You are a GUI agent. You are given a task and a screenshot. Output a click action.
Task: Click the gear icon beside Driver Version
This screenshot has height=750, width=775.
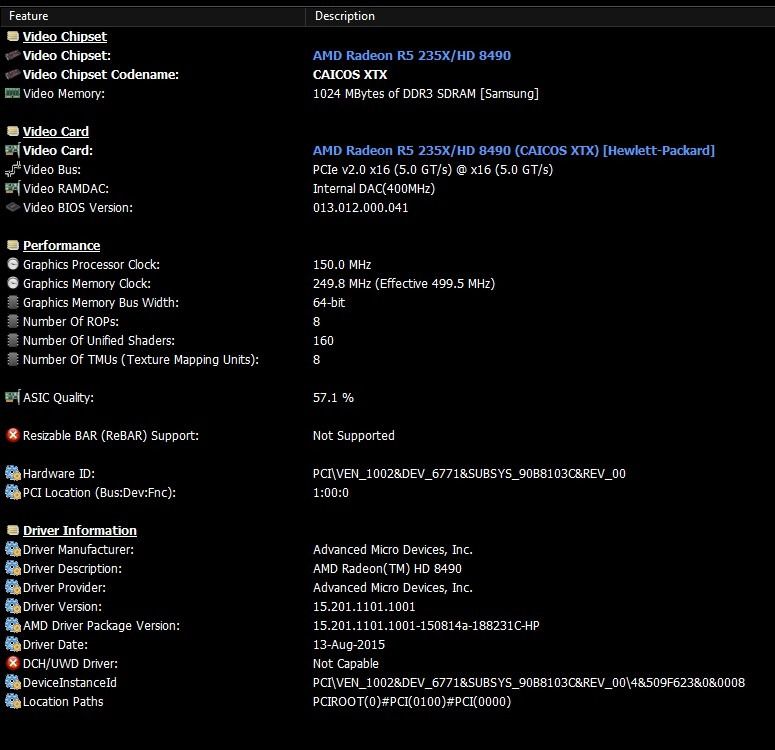(13, 606)
